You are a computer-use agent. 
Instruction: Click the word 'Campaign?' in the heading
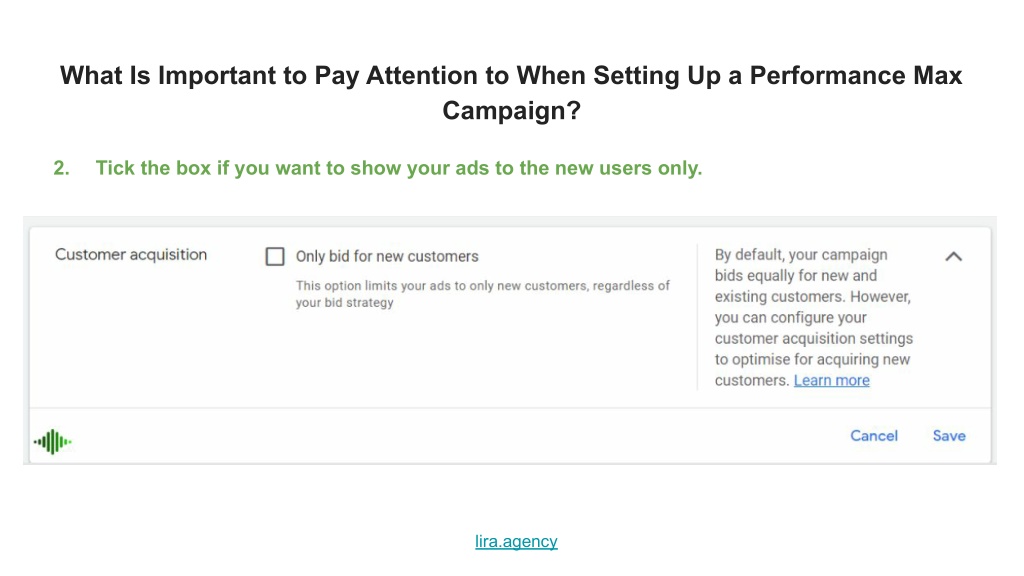[511, 110]
